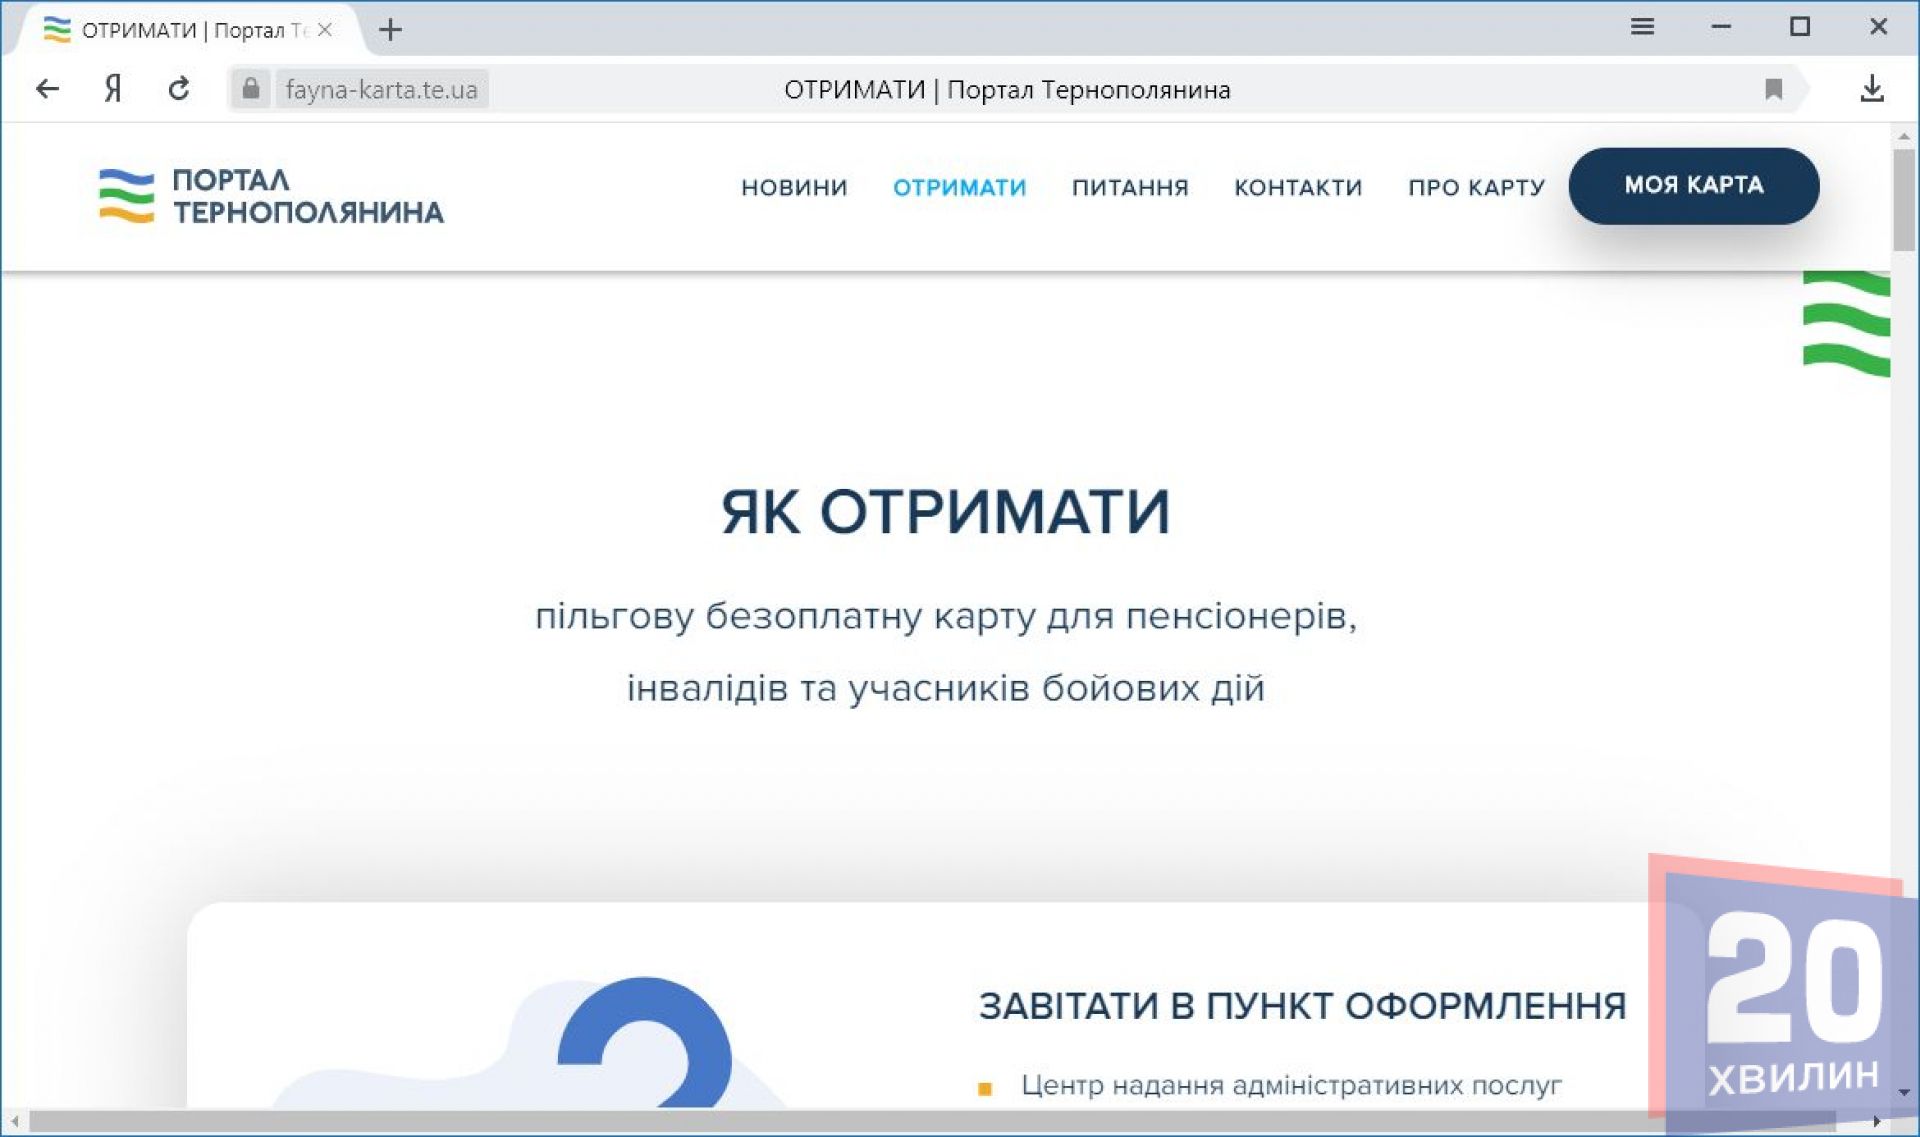Click the fayna-karta.te.ua address field
This screenshot has height=1137, width=1920.
click(381, 89)
